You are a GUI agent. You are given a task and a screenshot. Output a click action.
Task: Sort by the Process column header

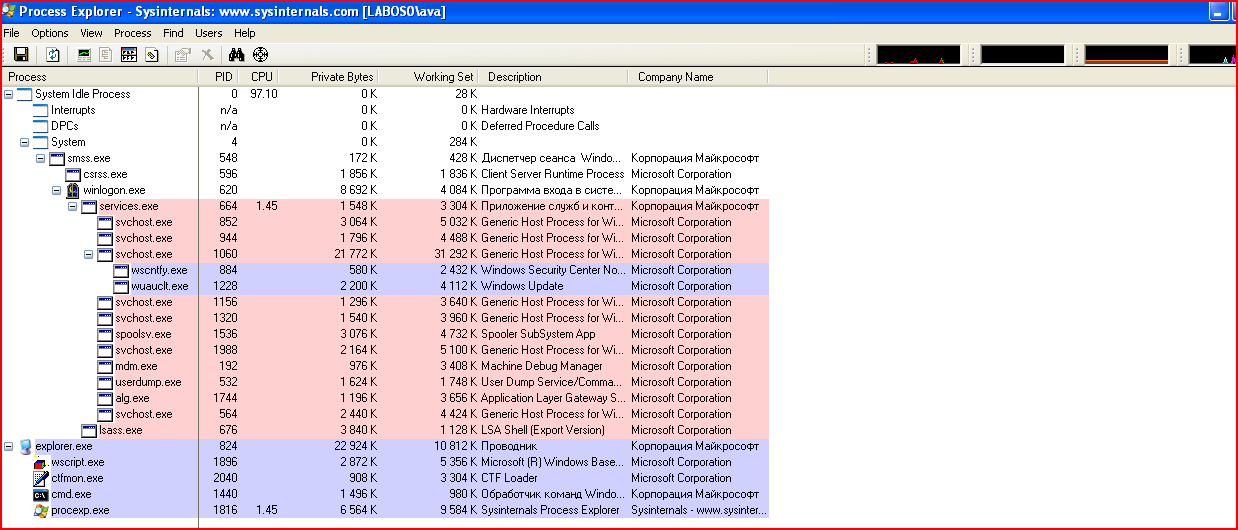click(x=100, y=77)
